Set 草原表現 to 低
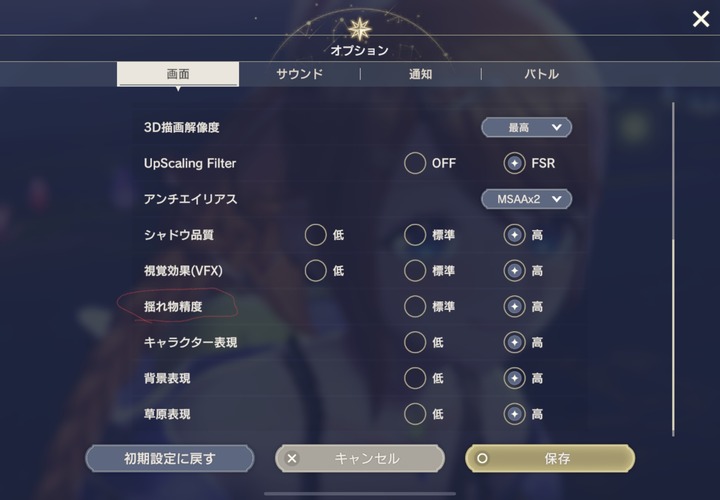Image resolution: width=720 pixels, height=500 pixels. pos(415,414)
